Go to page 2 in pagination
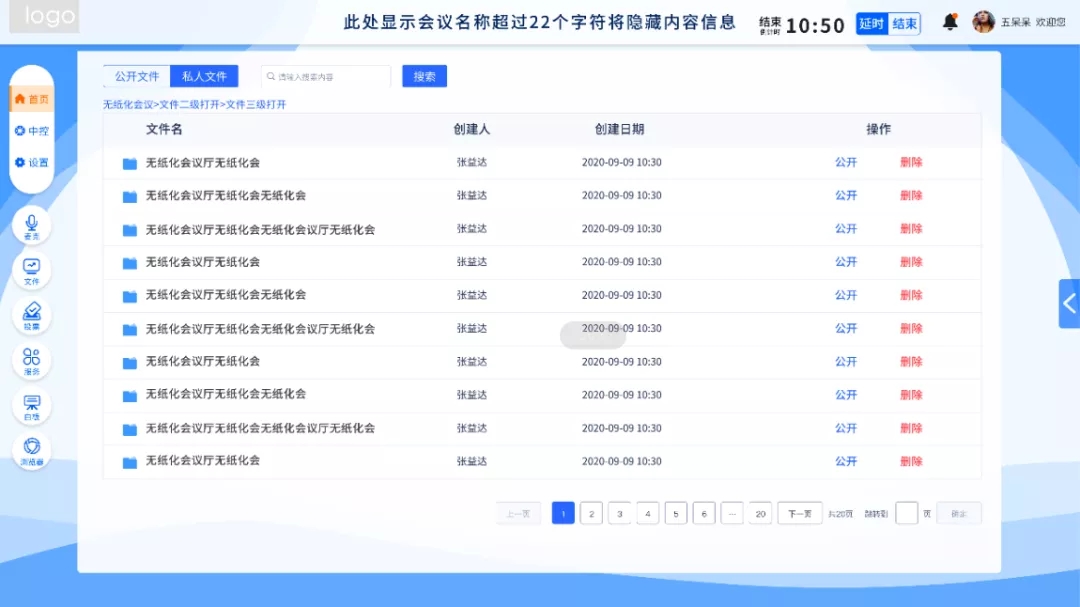This screenshot has width=1080, height=607. point(591,513)
